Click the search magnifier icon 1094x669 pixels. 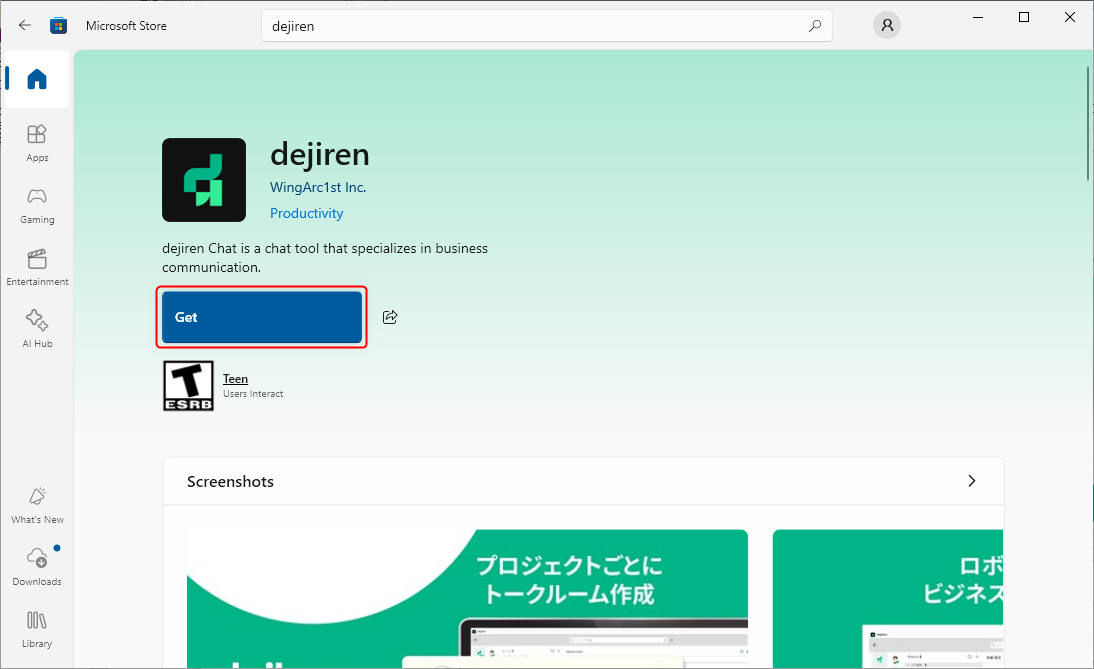click(815, 26)
